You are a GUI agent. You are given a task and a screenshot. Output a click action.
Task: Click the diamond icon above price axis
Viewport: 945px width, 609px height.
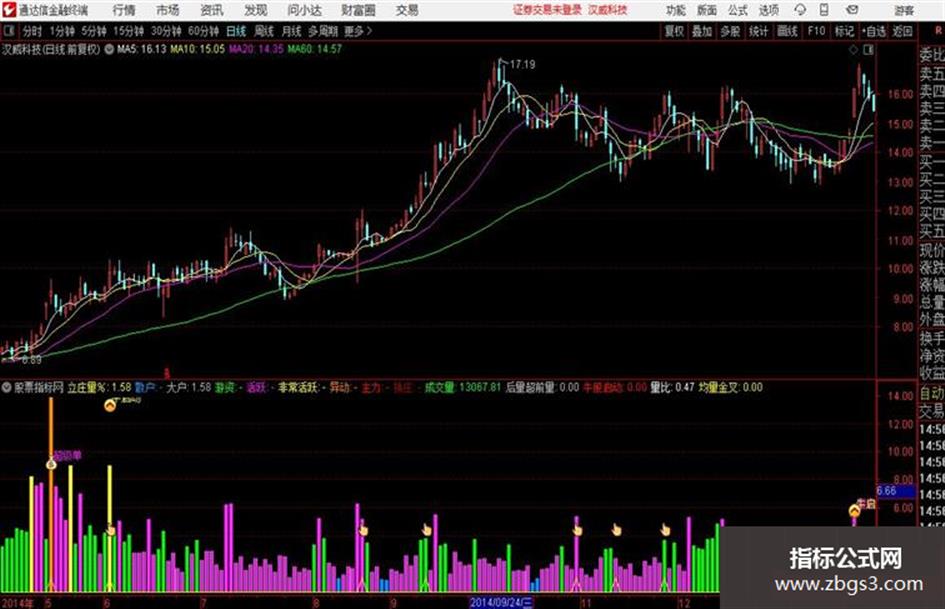coord(853,50)
